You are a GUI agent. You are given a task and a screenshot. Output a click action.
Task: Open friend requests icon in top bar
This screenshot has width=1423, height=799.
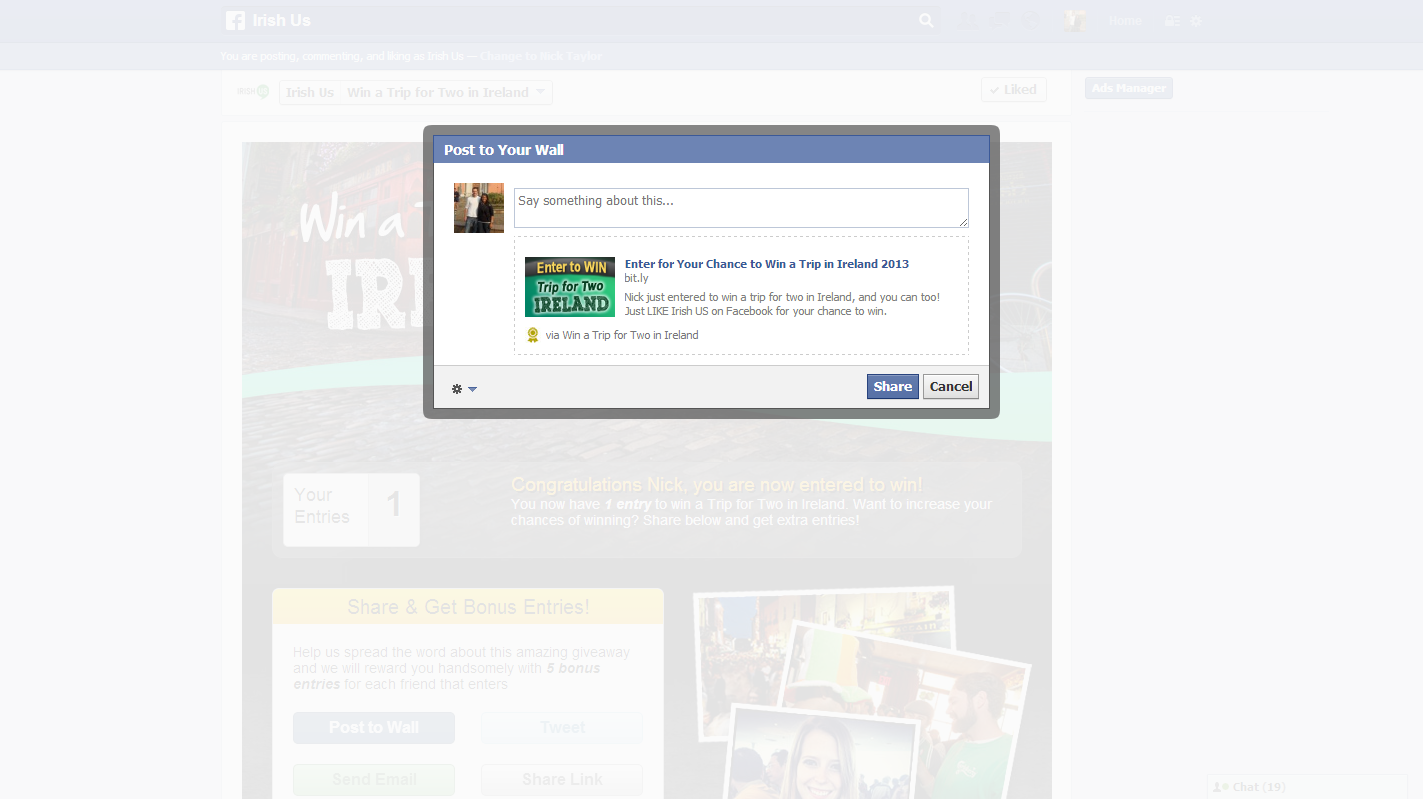(966, 20)
